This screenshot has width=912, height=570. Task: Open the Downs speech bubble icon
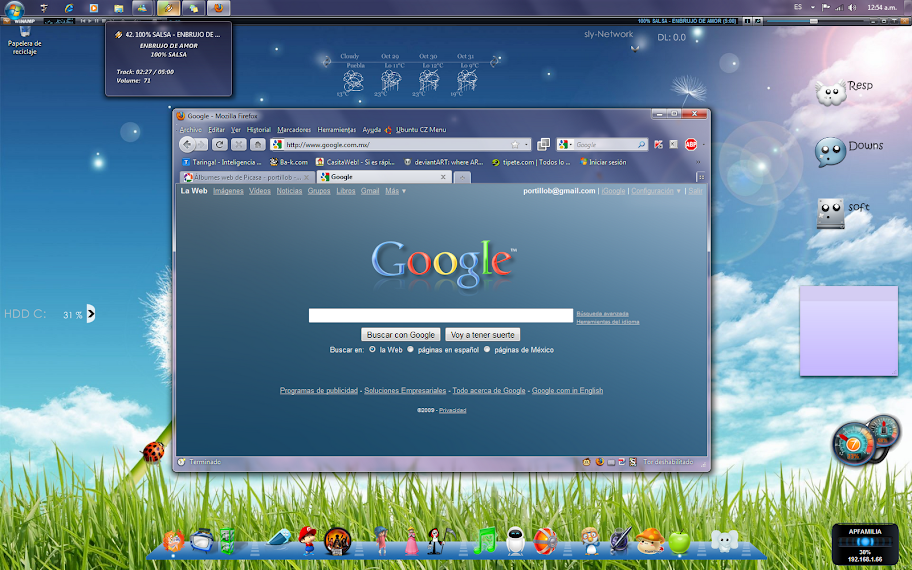point(830,152)
